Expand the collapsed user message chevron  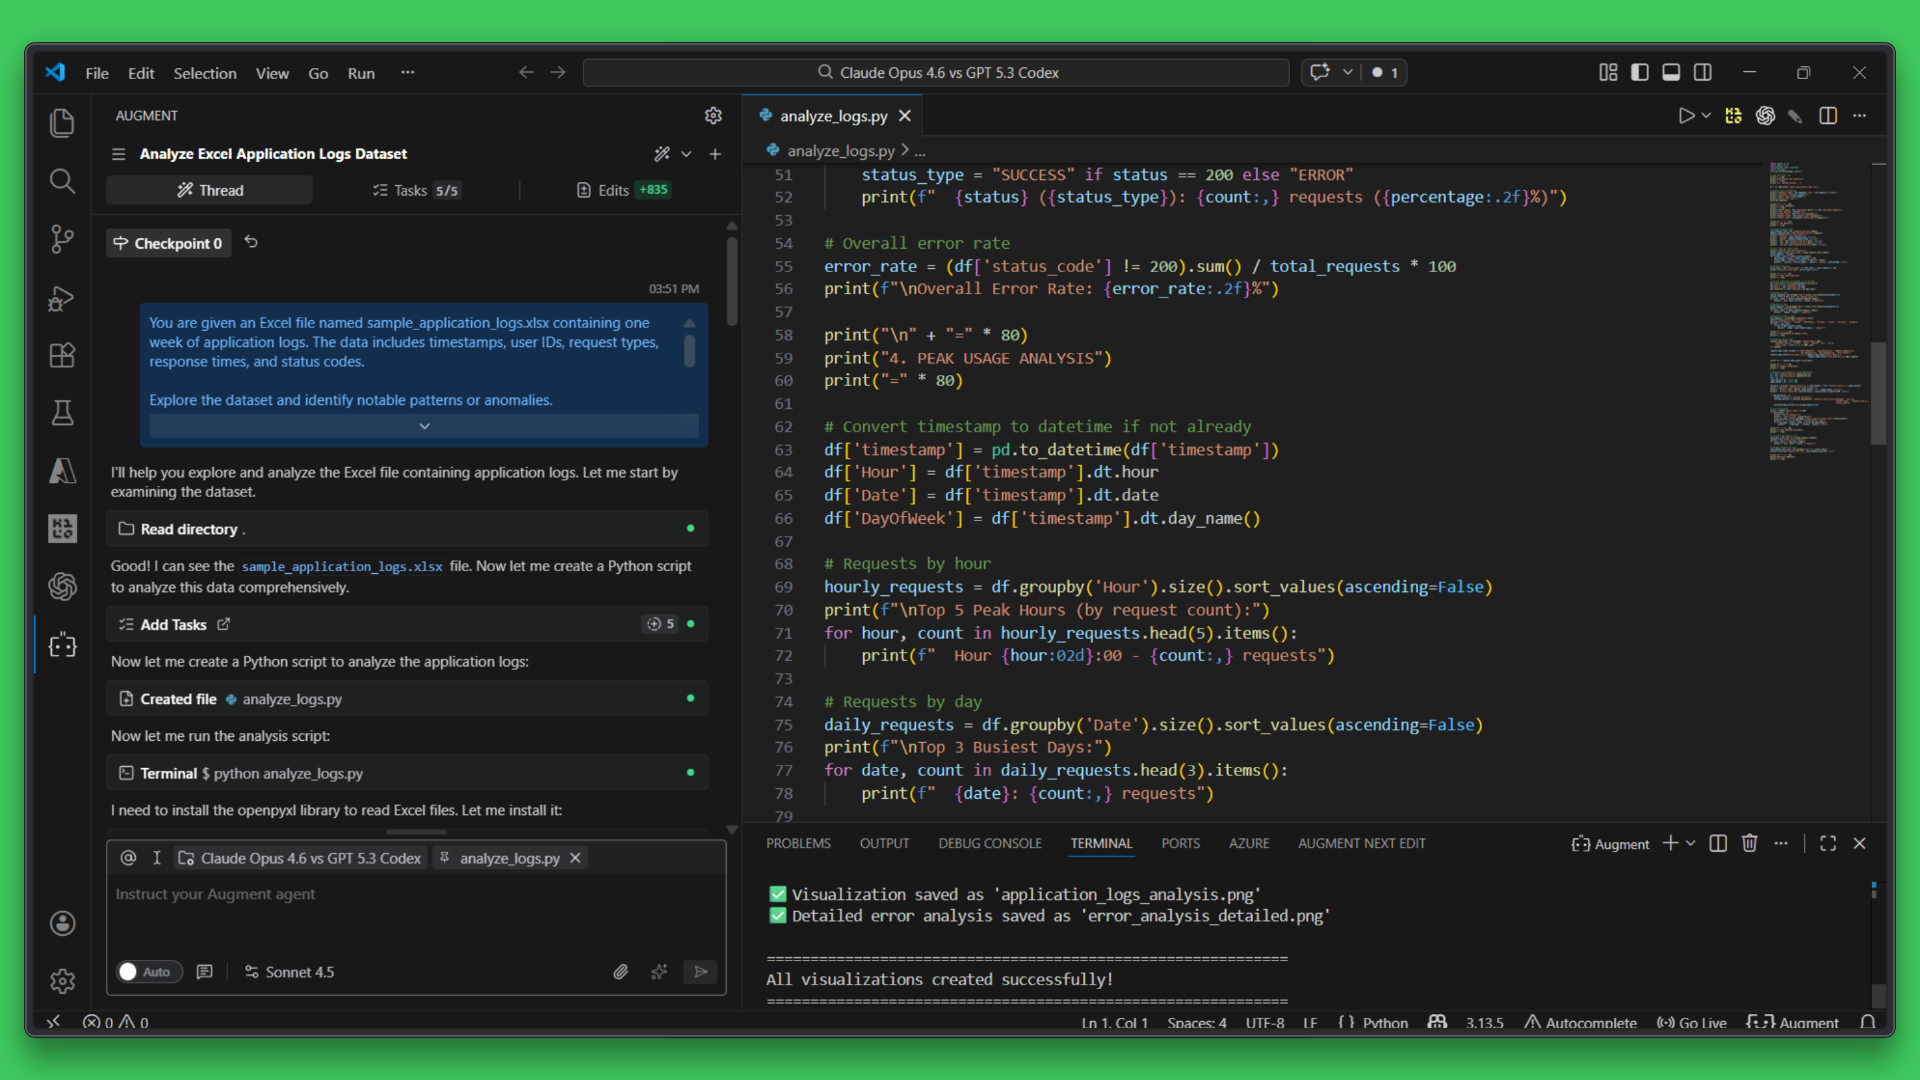424,426
